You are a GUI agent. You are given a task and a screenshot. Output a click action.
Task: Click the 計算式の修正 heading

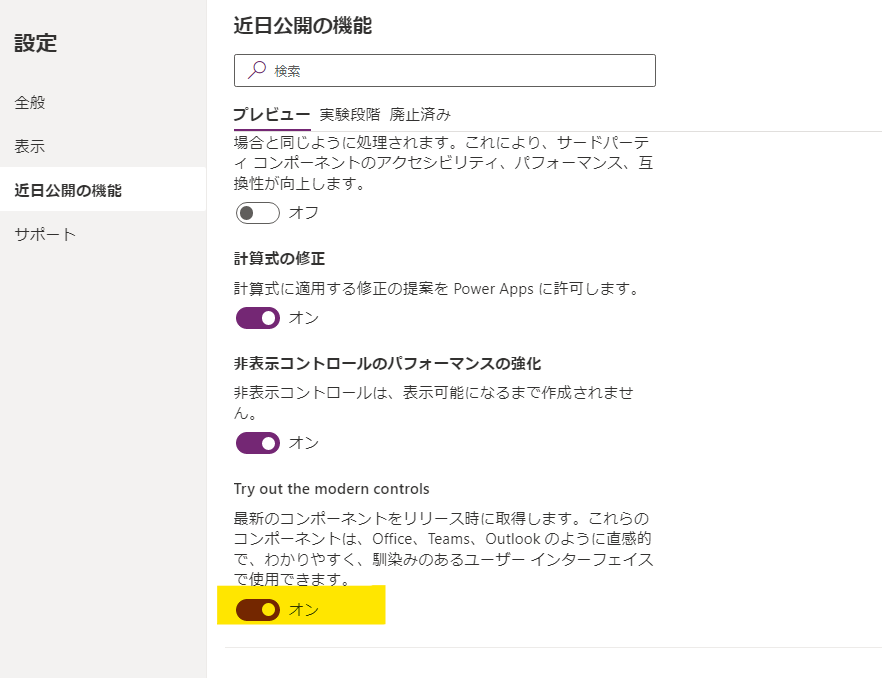click(x=279, y=259)
